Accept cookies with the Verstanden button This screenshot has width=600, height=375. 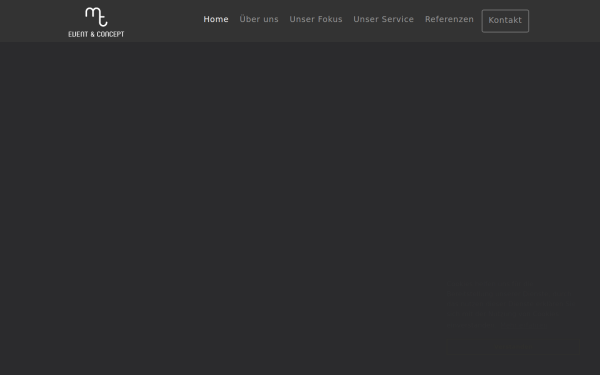tap(513, 347)
